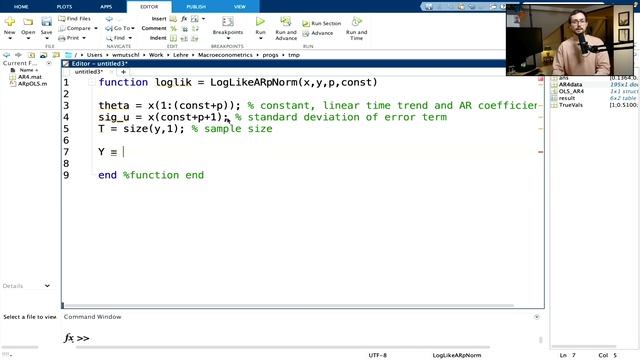Image resolution: width=640 pixels, height=360 pixels.
Task: Expand the Run dropdown arrow
Action: tap(260, 38)
